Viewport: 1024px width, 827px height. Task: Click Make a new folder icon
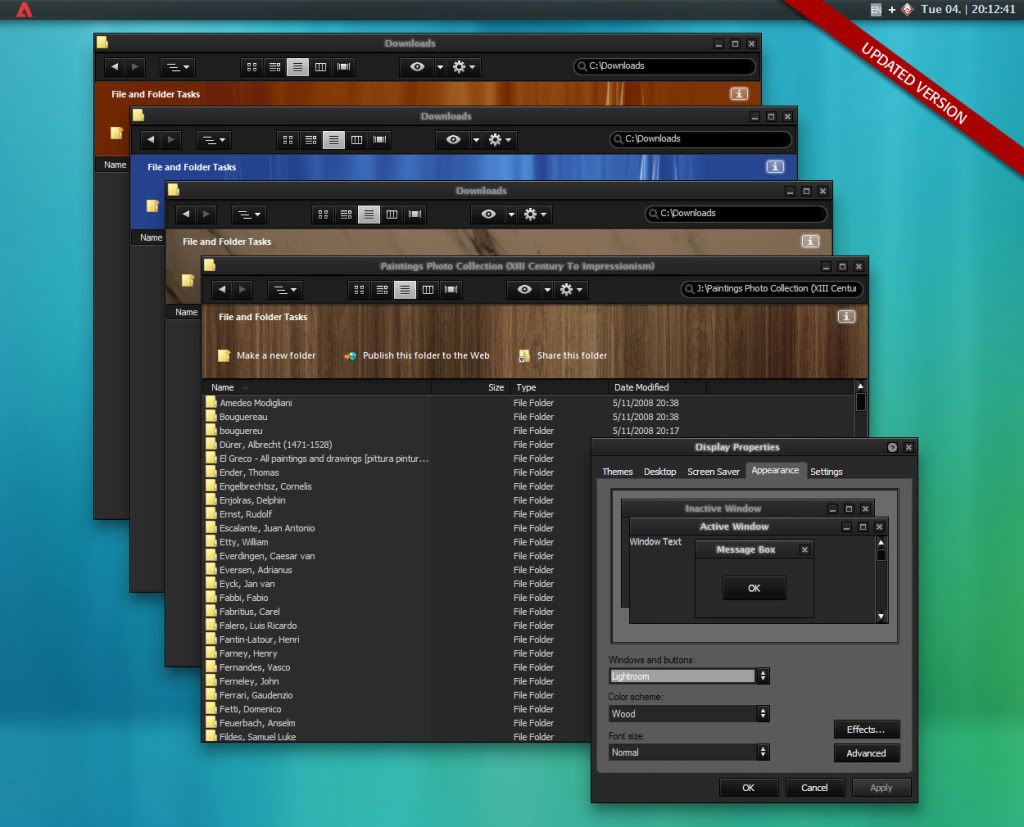(x=224, y=356)
